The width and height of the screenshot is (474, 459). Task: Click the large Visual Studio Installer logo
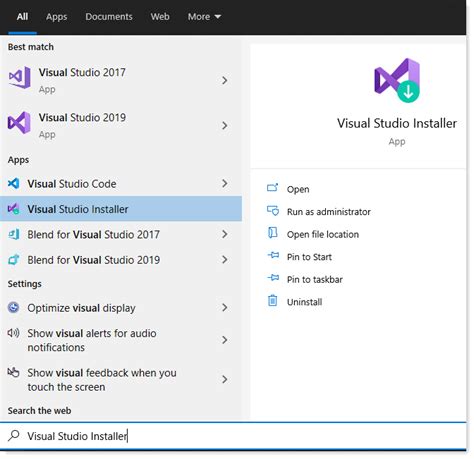pos(397,80)
